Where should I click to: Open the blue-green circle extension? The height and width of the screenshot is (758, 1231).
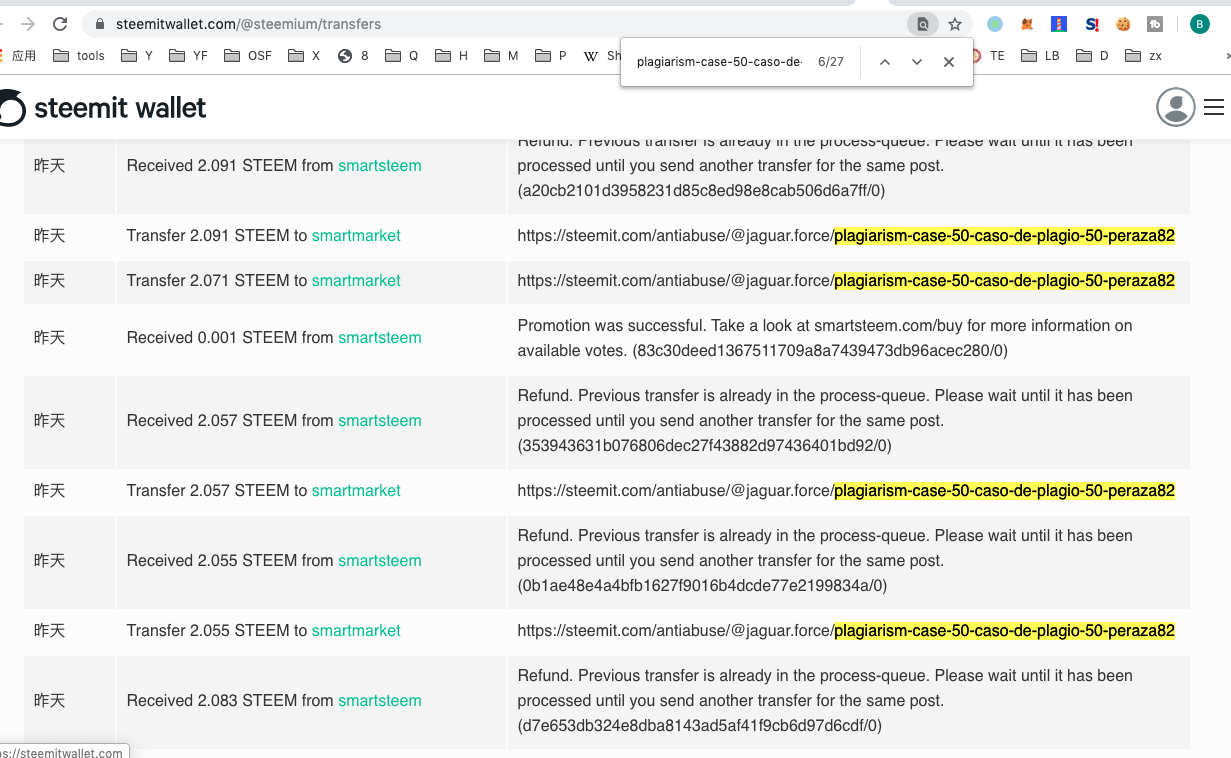click(995, 24)
